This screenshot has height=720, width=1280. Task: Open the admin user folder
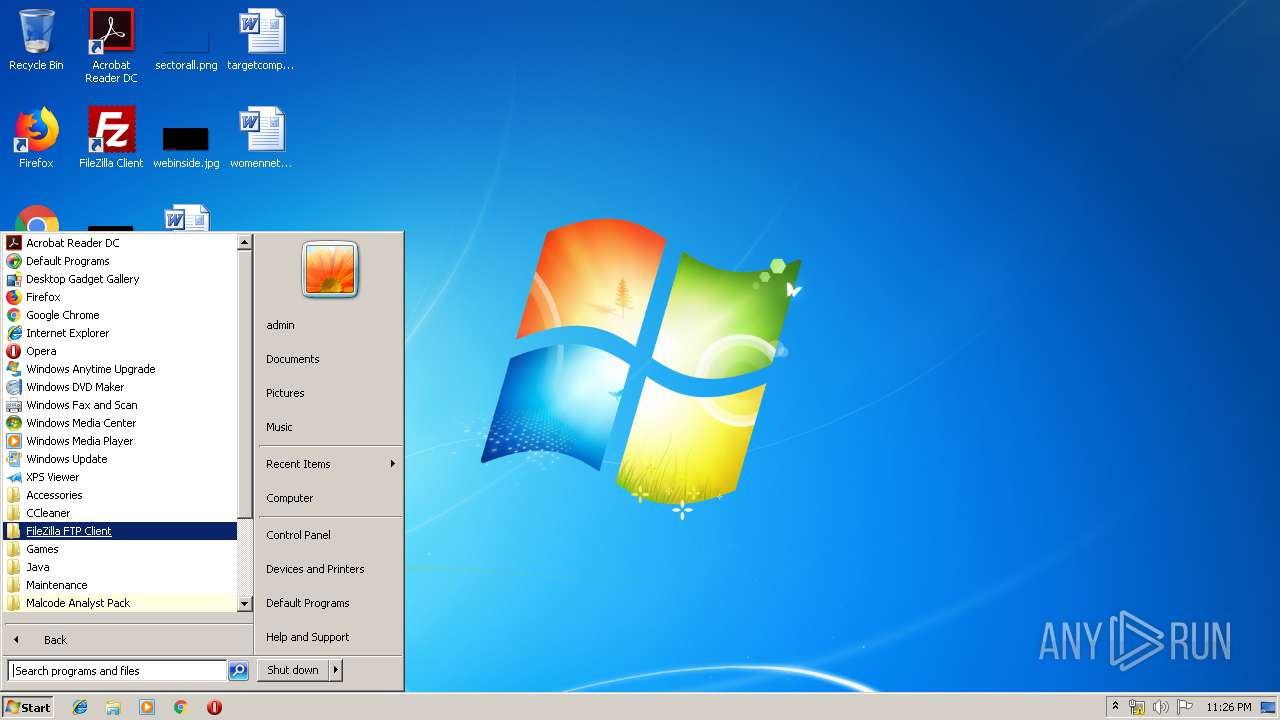[x=329, y=325]
